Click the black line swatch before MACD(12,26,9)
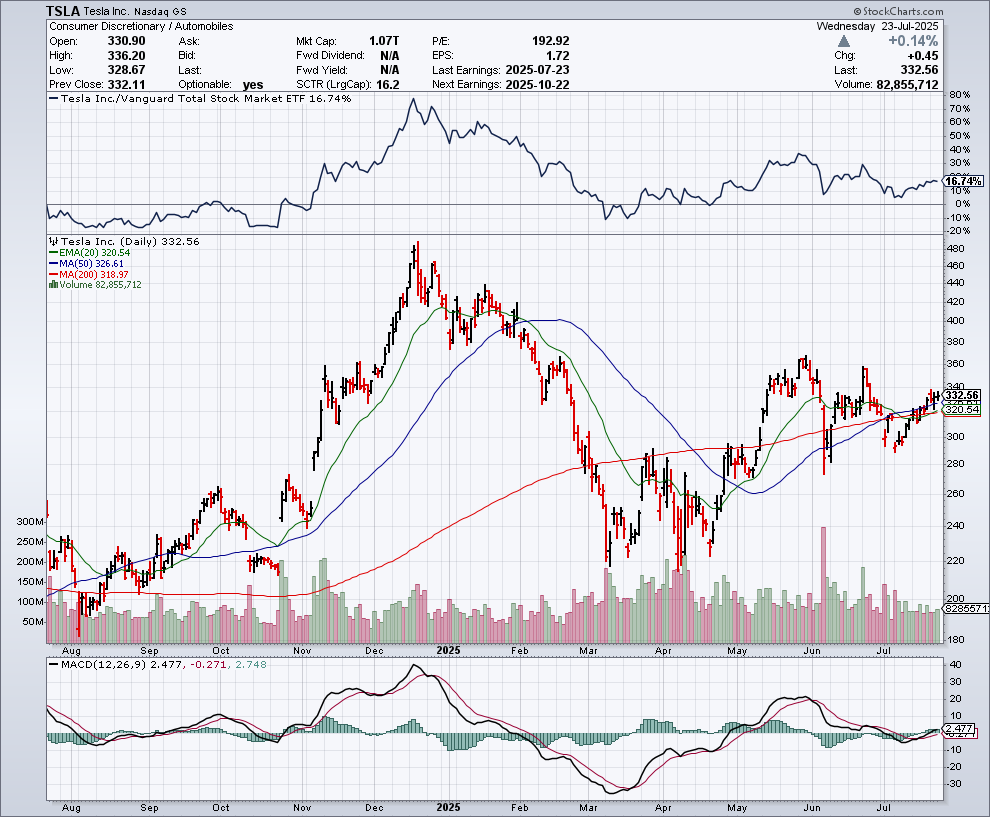The height and width of the screenshot is (817, 990). (x=53, y=665)
